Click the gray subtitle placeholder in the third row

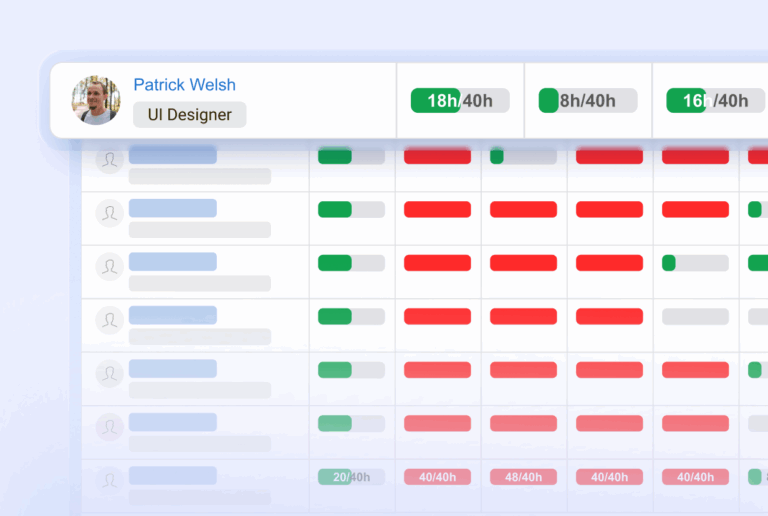tap(199, 283)
